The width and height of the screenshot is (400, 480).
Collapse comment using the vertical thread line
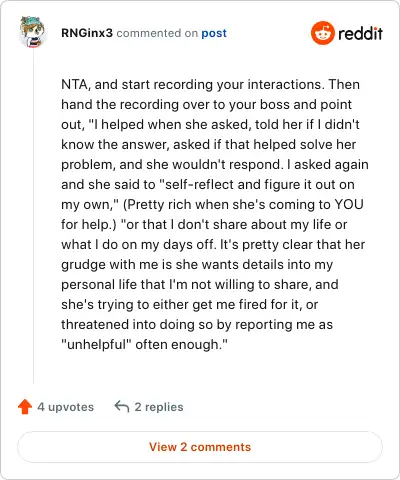33,217
